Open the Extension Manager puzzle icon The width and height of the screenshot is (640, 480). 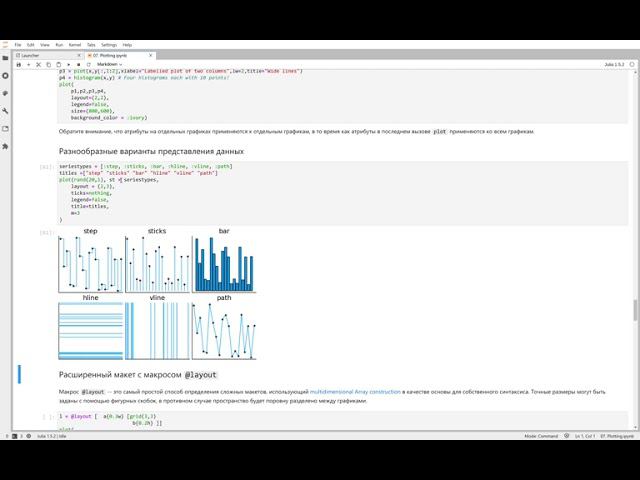[x=5, y=146]
